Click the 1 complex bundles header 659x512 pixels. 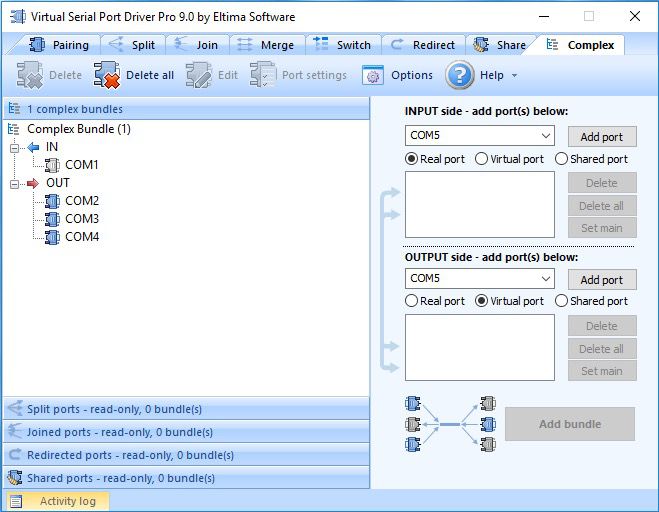[x=186, y=109]
